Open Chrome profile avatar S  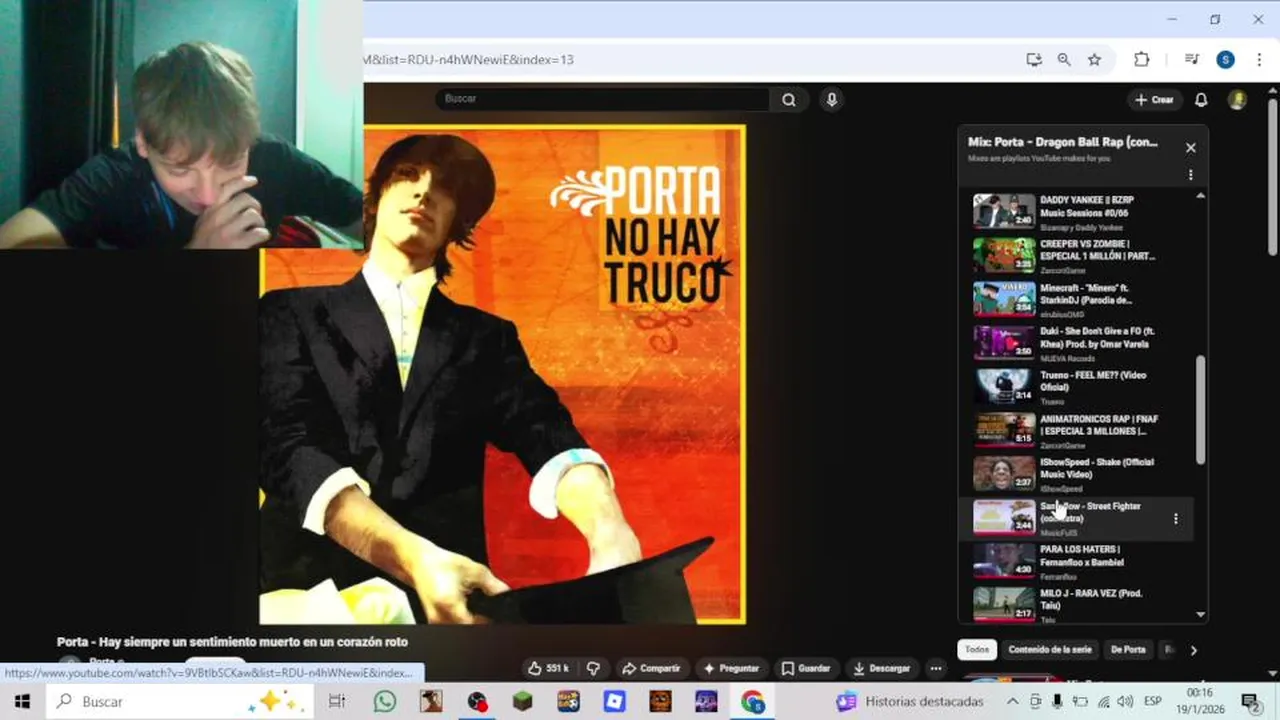pyautogui.click(x=1225, y=60)
